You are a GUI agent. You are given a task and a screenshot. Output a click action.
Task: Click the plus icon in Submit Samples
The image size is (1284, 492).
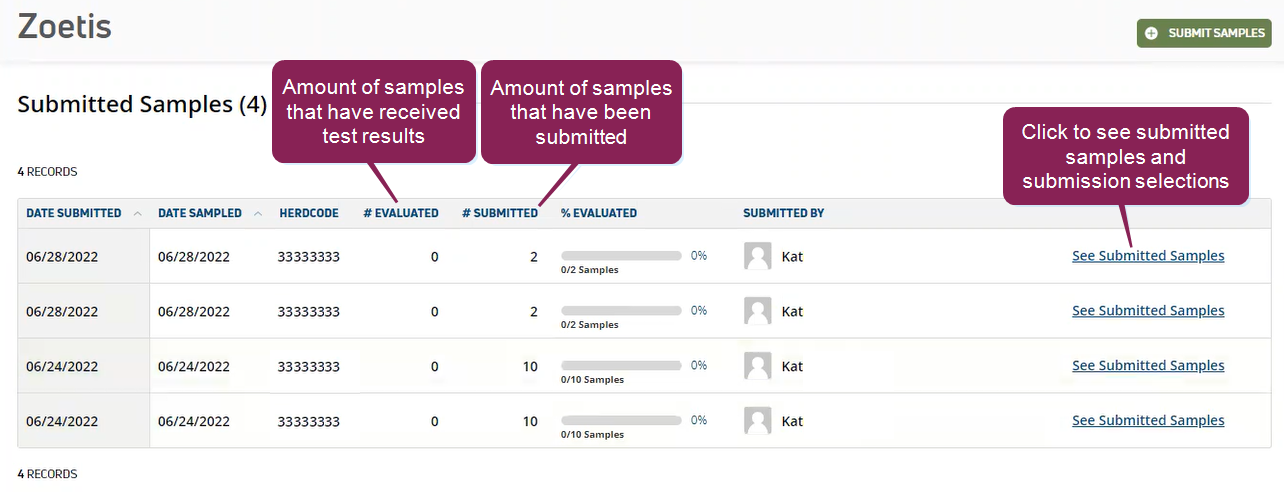[1152, 33]
